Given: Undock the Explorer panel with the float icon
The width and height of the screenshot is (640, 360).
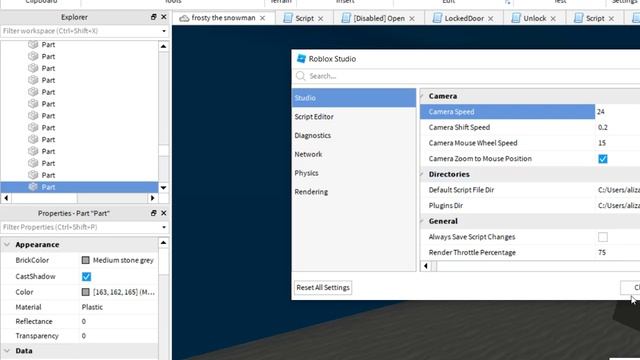Looking at the screenshot, I should click(153, 17).
